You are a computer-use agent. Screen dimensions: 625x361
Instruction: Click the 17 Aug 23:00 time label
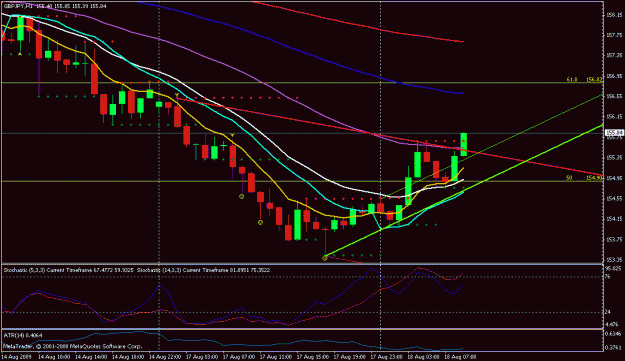point(387,356)
